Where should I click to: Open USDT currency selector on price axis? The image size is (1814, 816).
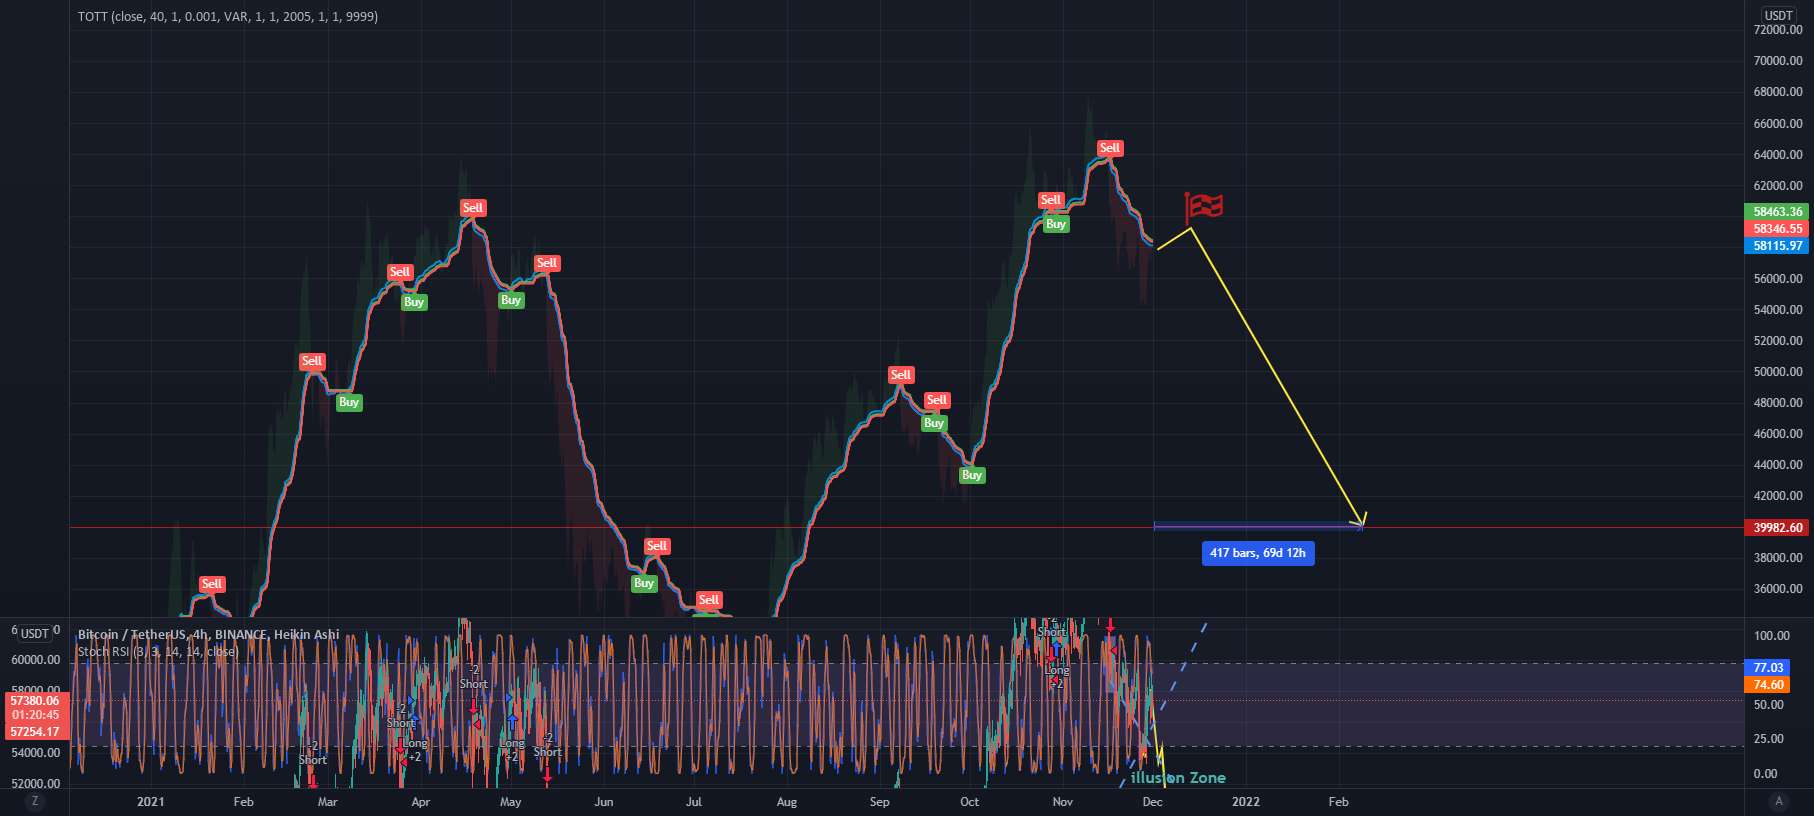[x=1778, y=15]
